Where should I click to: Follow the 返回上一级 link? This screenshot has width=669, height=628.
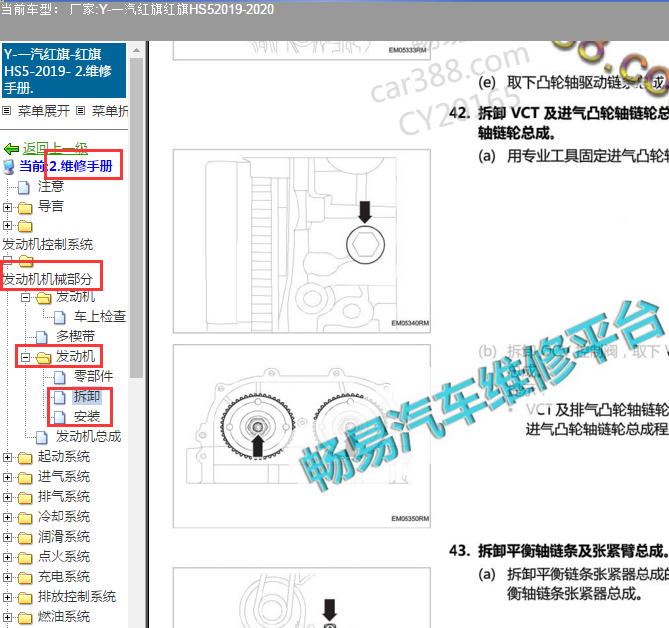(x=55, y=148)
